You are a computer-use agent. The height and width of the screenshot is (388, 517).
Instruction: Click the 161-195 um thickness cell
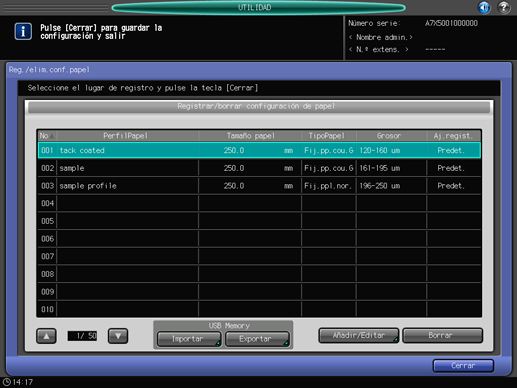pyautogui.click(x=392, y=168)
